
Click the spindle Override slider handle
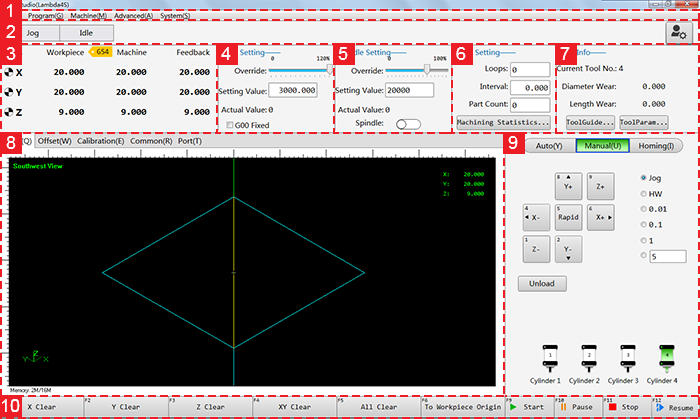427,69
